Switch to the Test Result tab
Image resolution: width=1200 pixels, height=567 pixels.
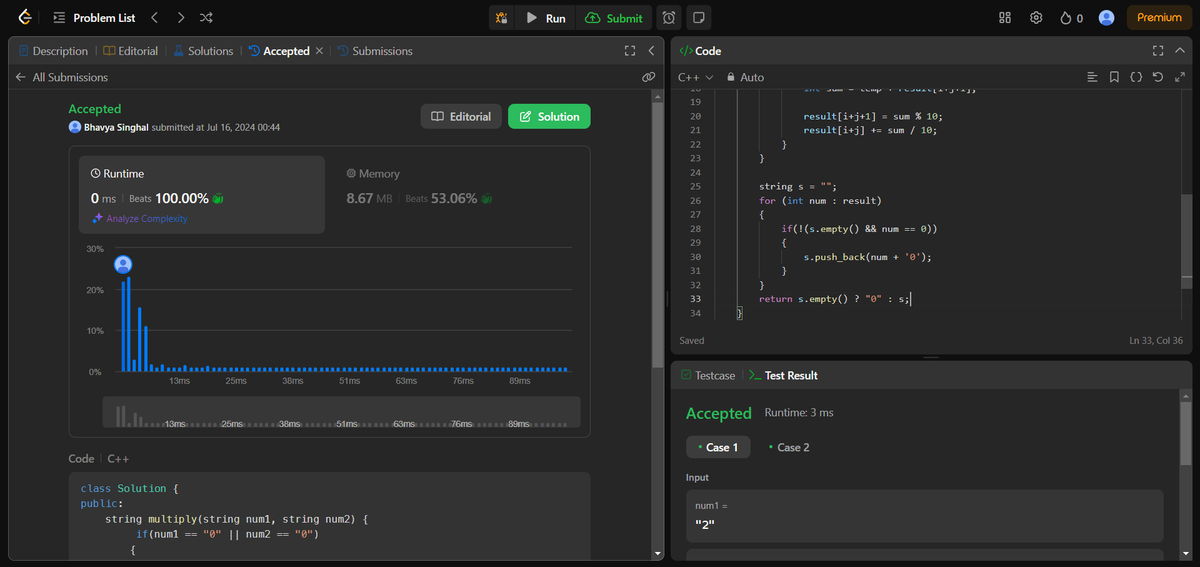click(783, 375)
